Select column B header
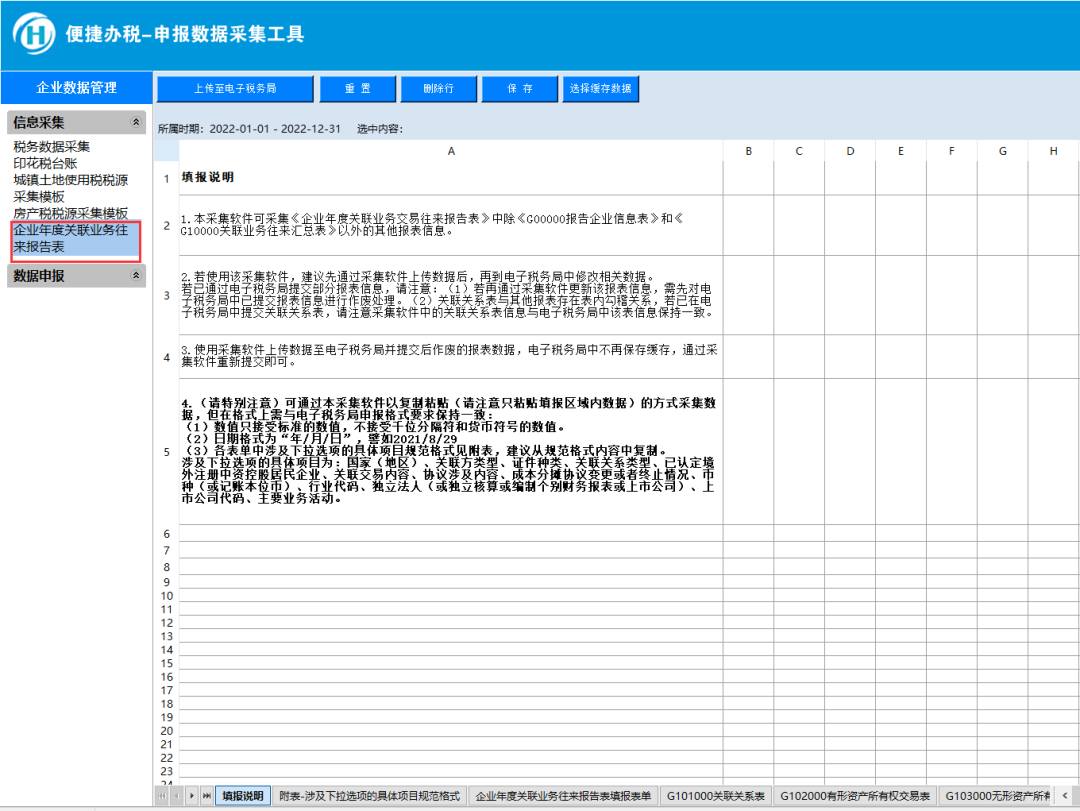 point(749,151)
